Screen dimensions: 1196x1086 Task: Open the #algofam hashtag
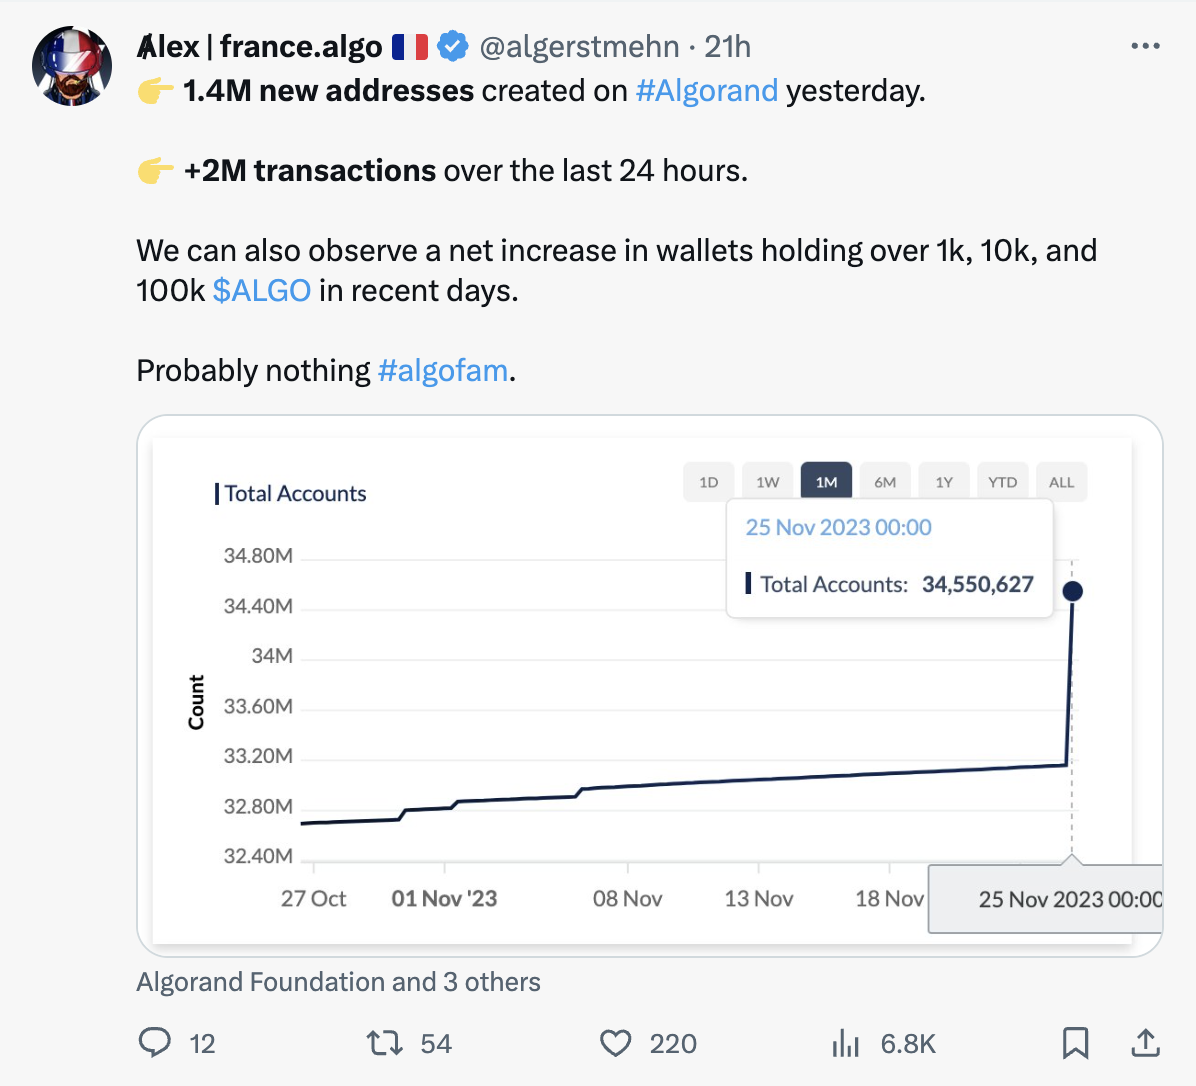click(x=443, y=371)
